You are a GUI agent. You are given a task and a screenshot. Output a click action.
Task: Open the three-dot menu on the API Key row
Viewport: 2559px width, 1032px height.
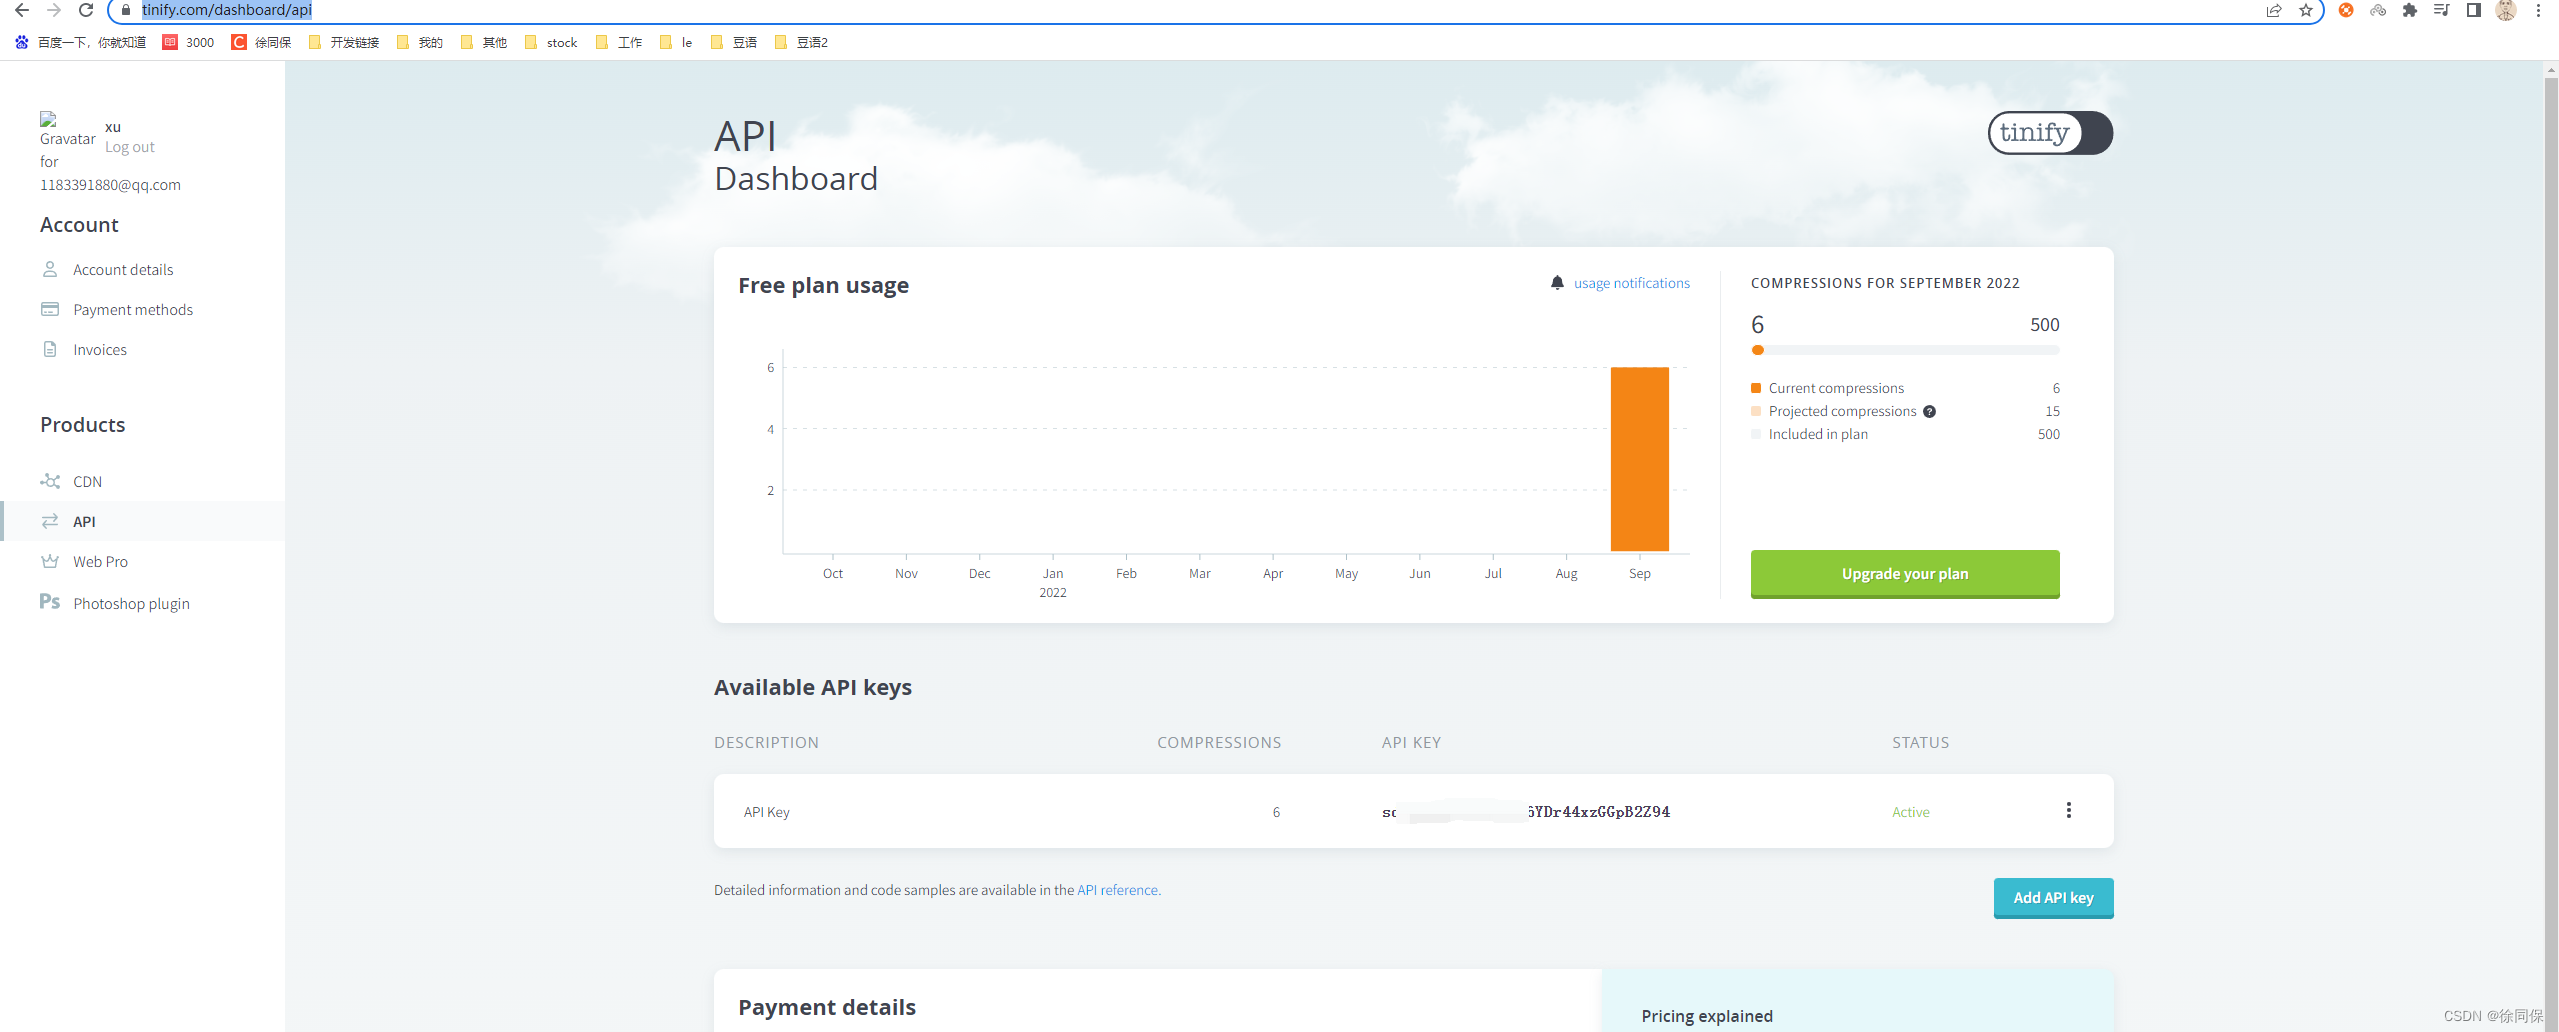[x=2069, y=810]
